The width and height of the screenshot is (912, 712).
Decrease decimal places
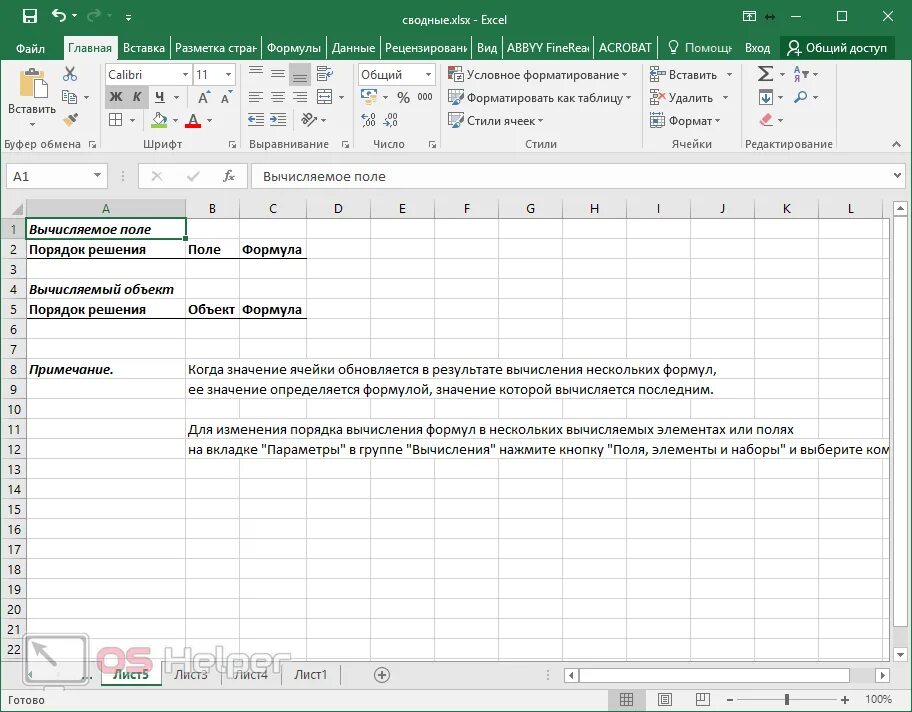pos(390,120)
